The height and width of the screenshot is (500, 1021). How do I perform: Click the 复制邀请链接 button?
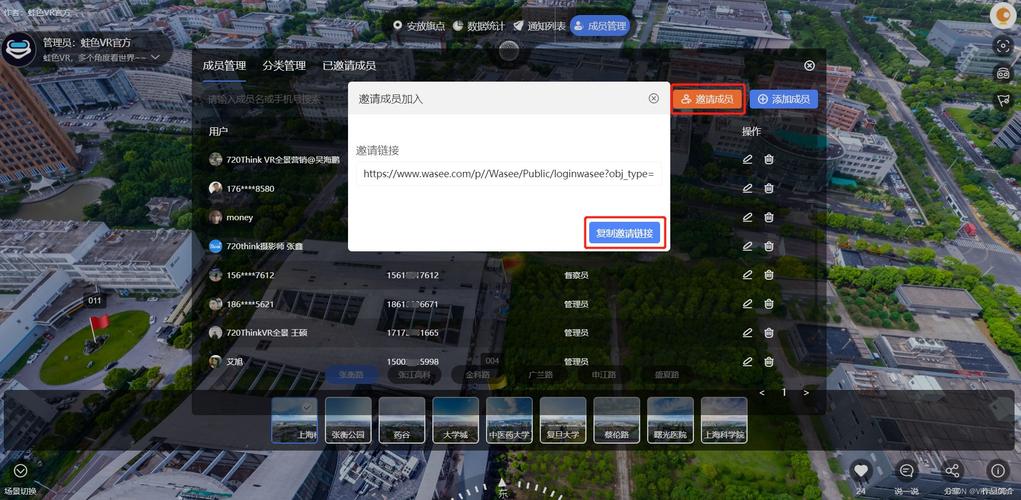coord(624,234)
